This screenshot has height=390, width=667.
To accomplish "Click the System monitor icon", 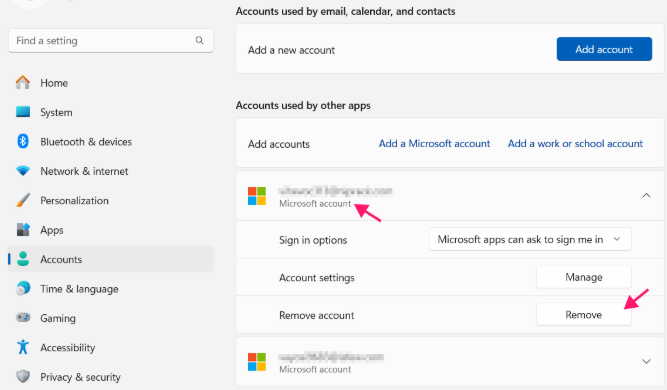I will (x=23, y=112).
